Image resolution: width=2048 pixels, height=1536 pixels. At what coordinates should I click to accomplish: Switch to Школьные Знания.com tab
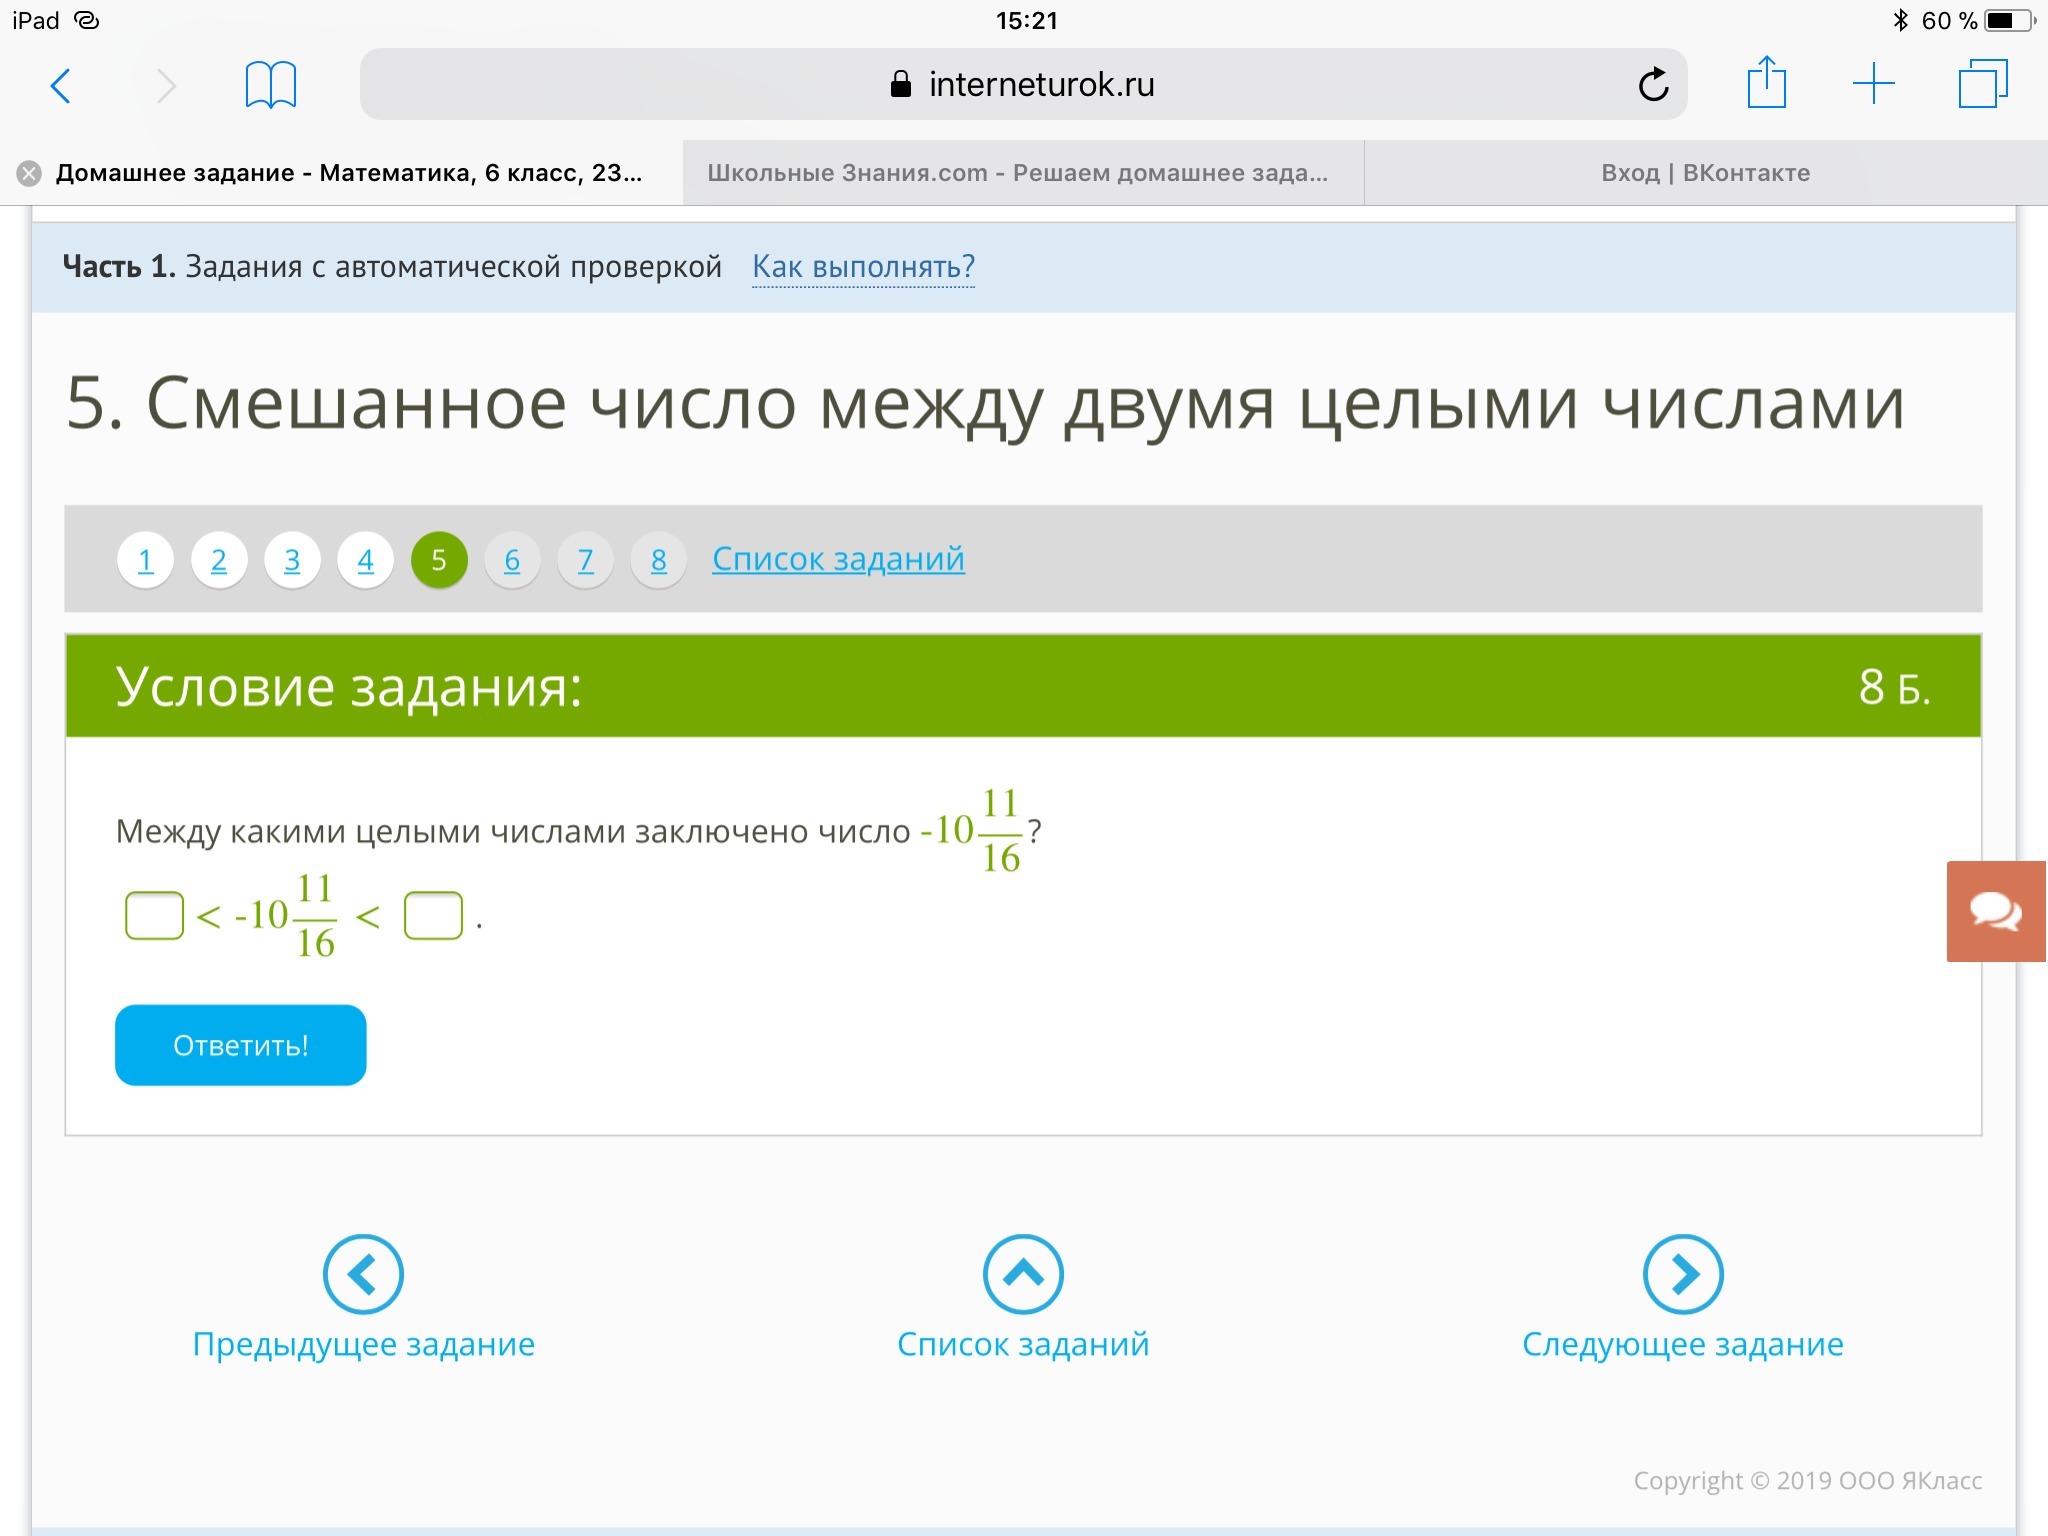pos(1018,173)
